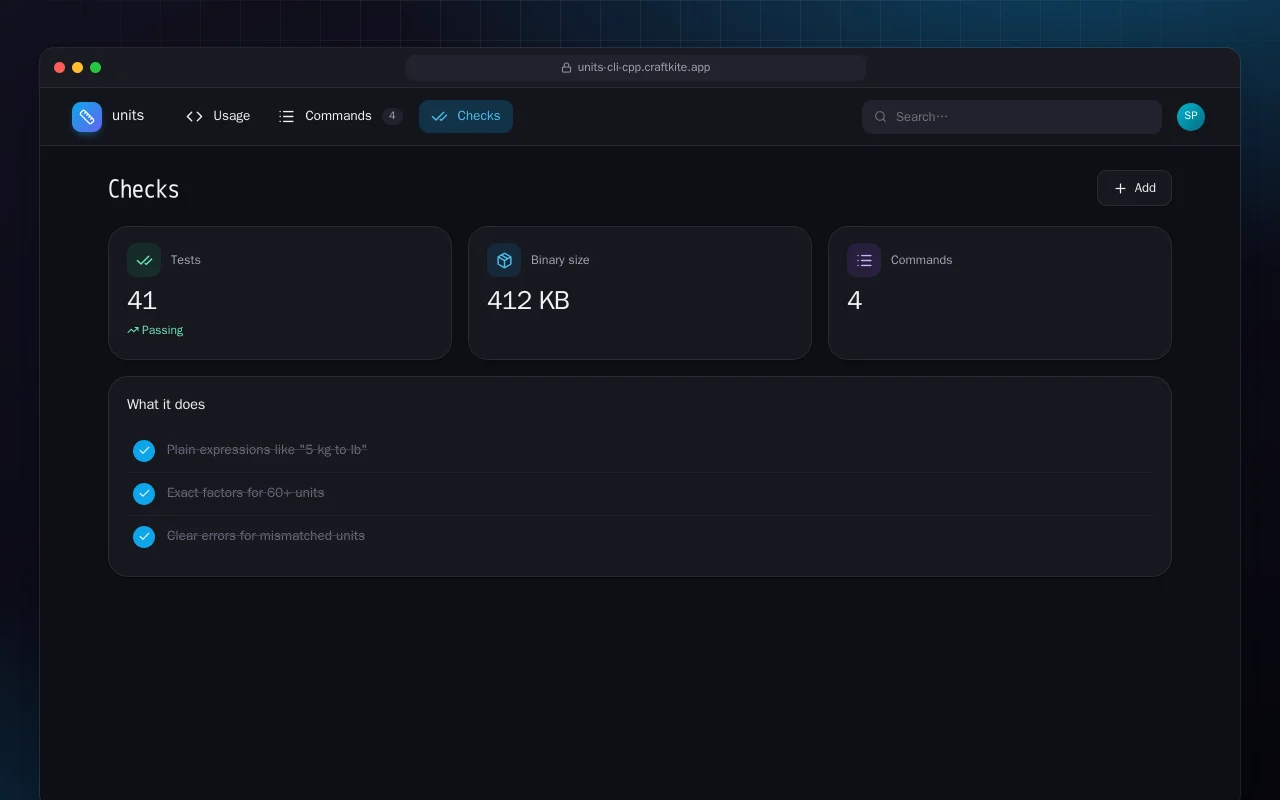1280x800 pixels.
Task: Click the green Passing status text
Action: coord(162,330)
